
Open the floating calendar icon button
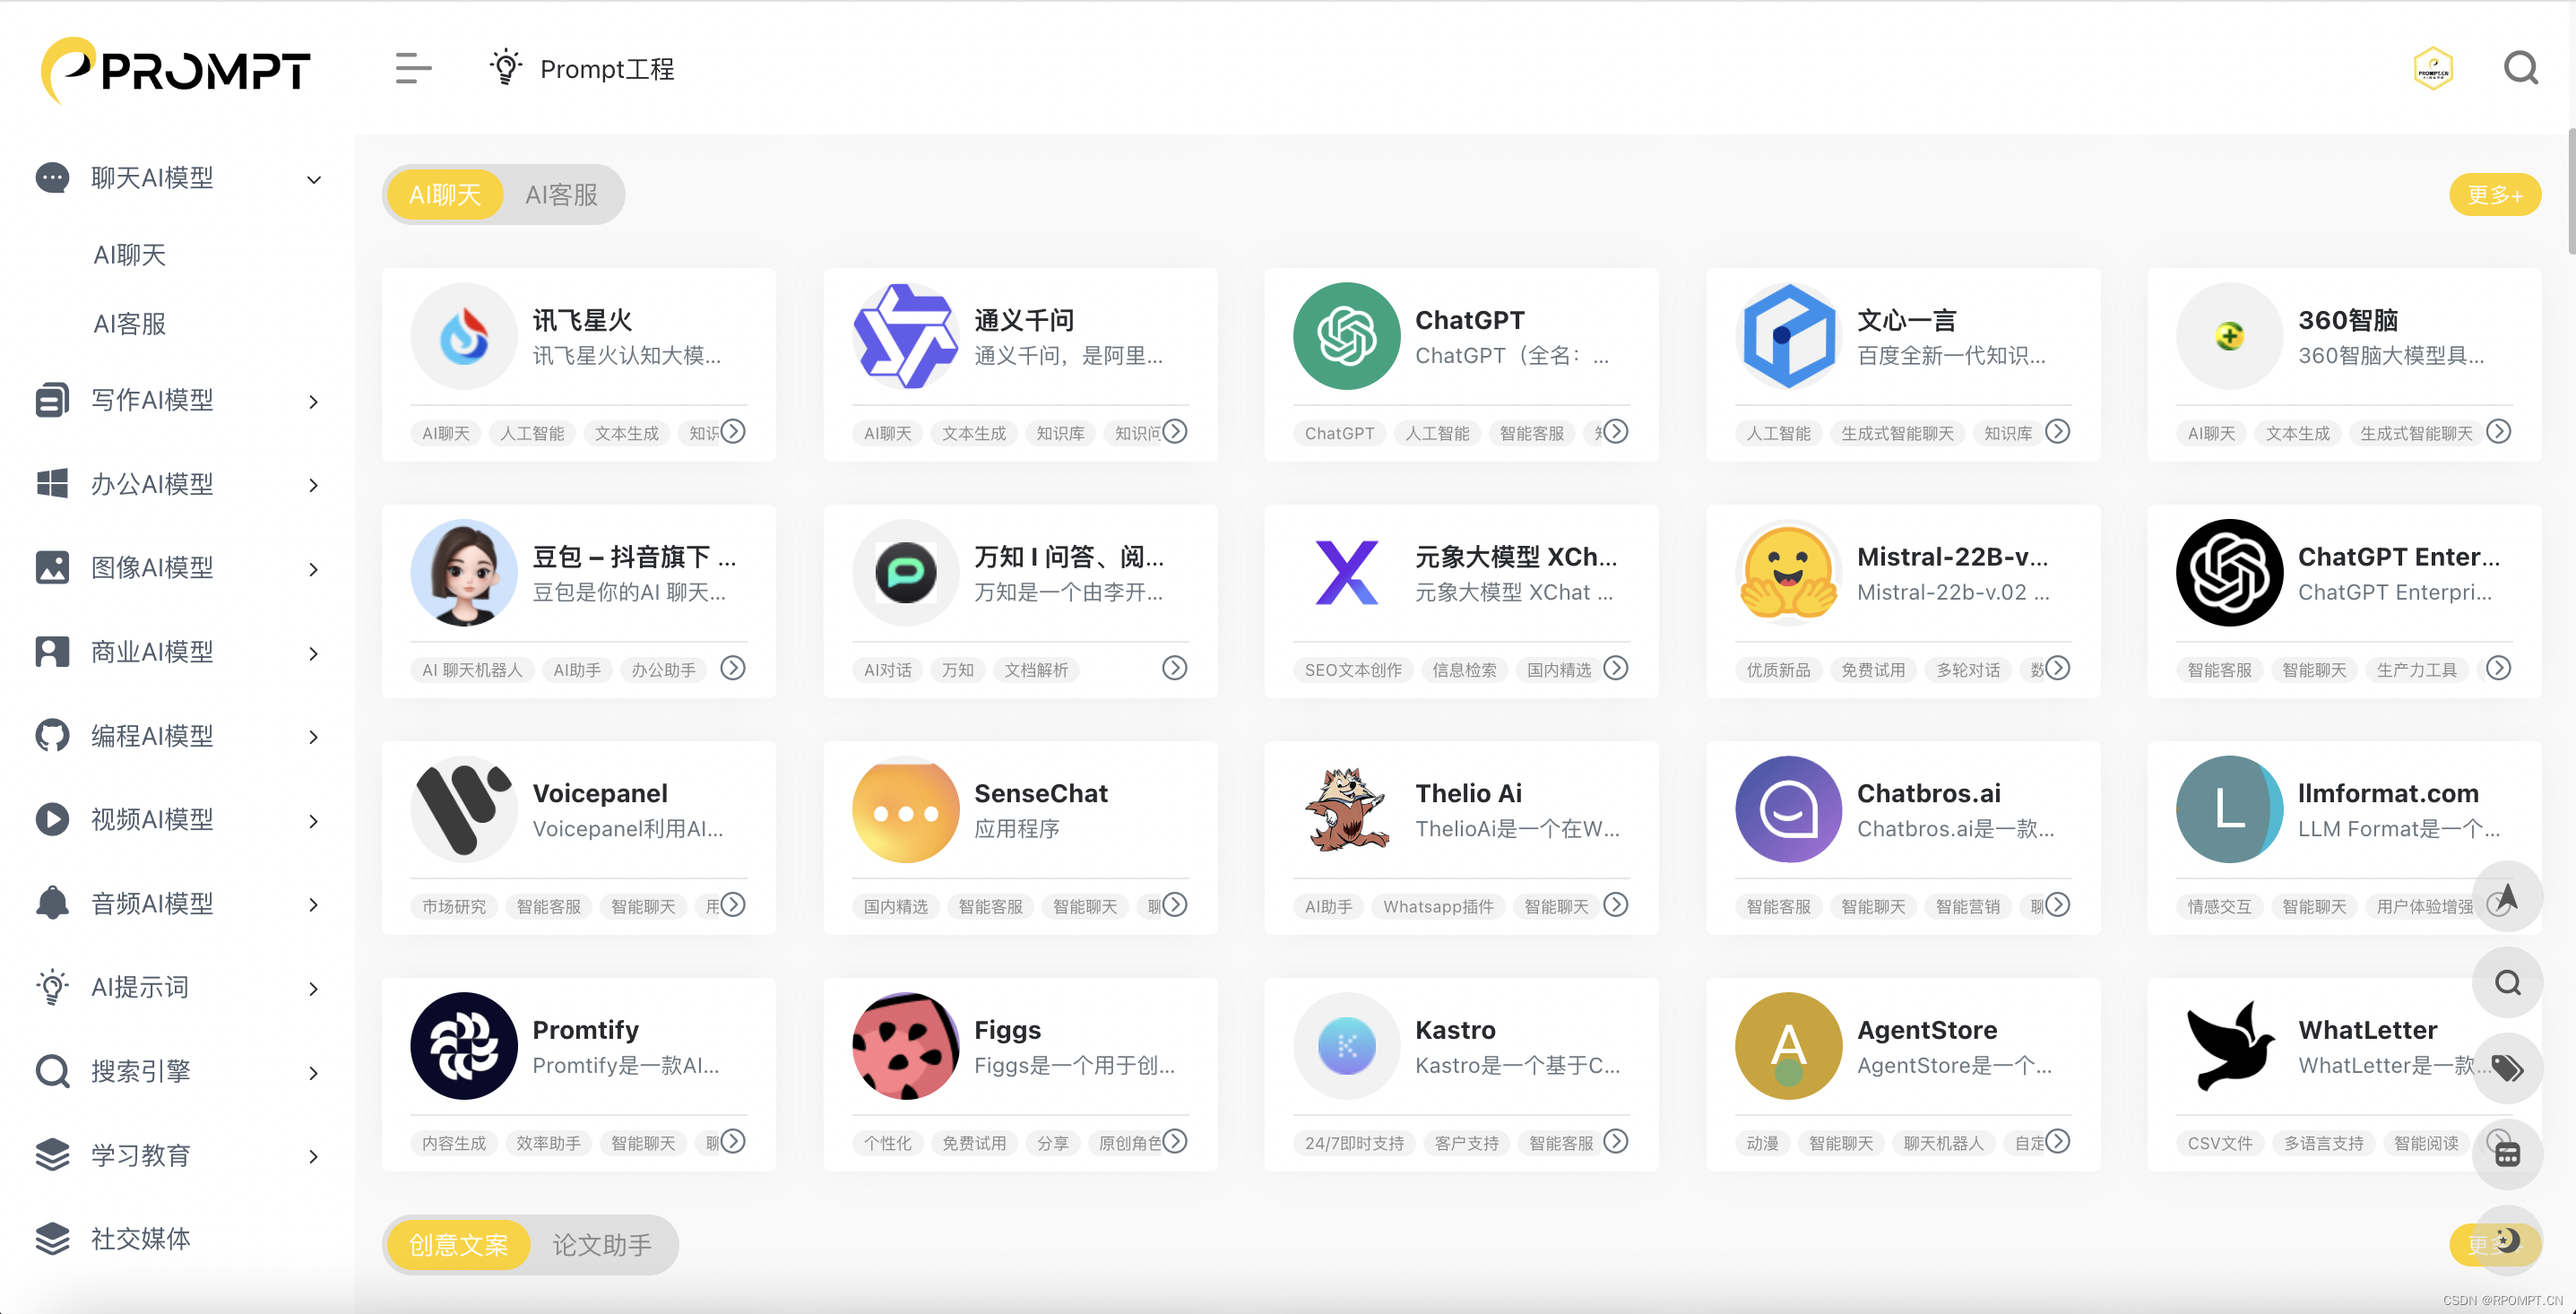(2506, 1154)
